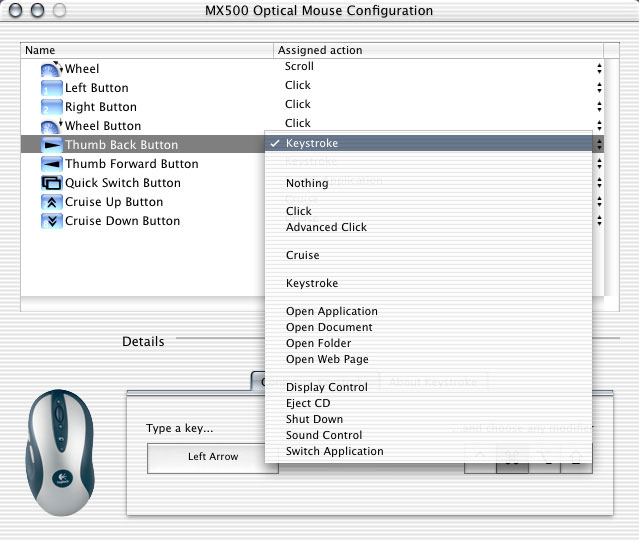The width and height of the screenshot is (639, 541).
Task: Click the window close button
Action: click(15, 10)
